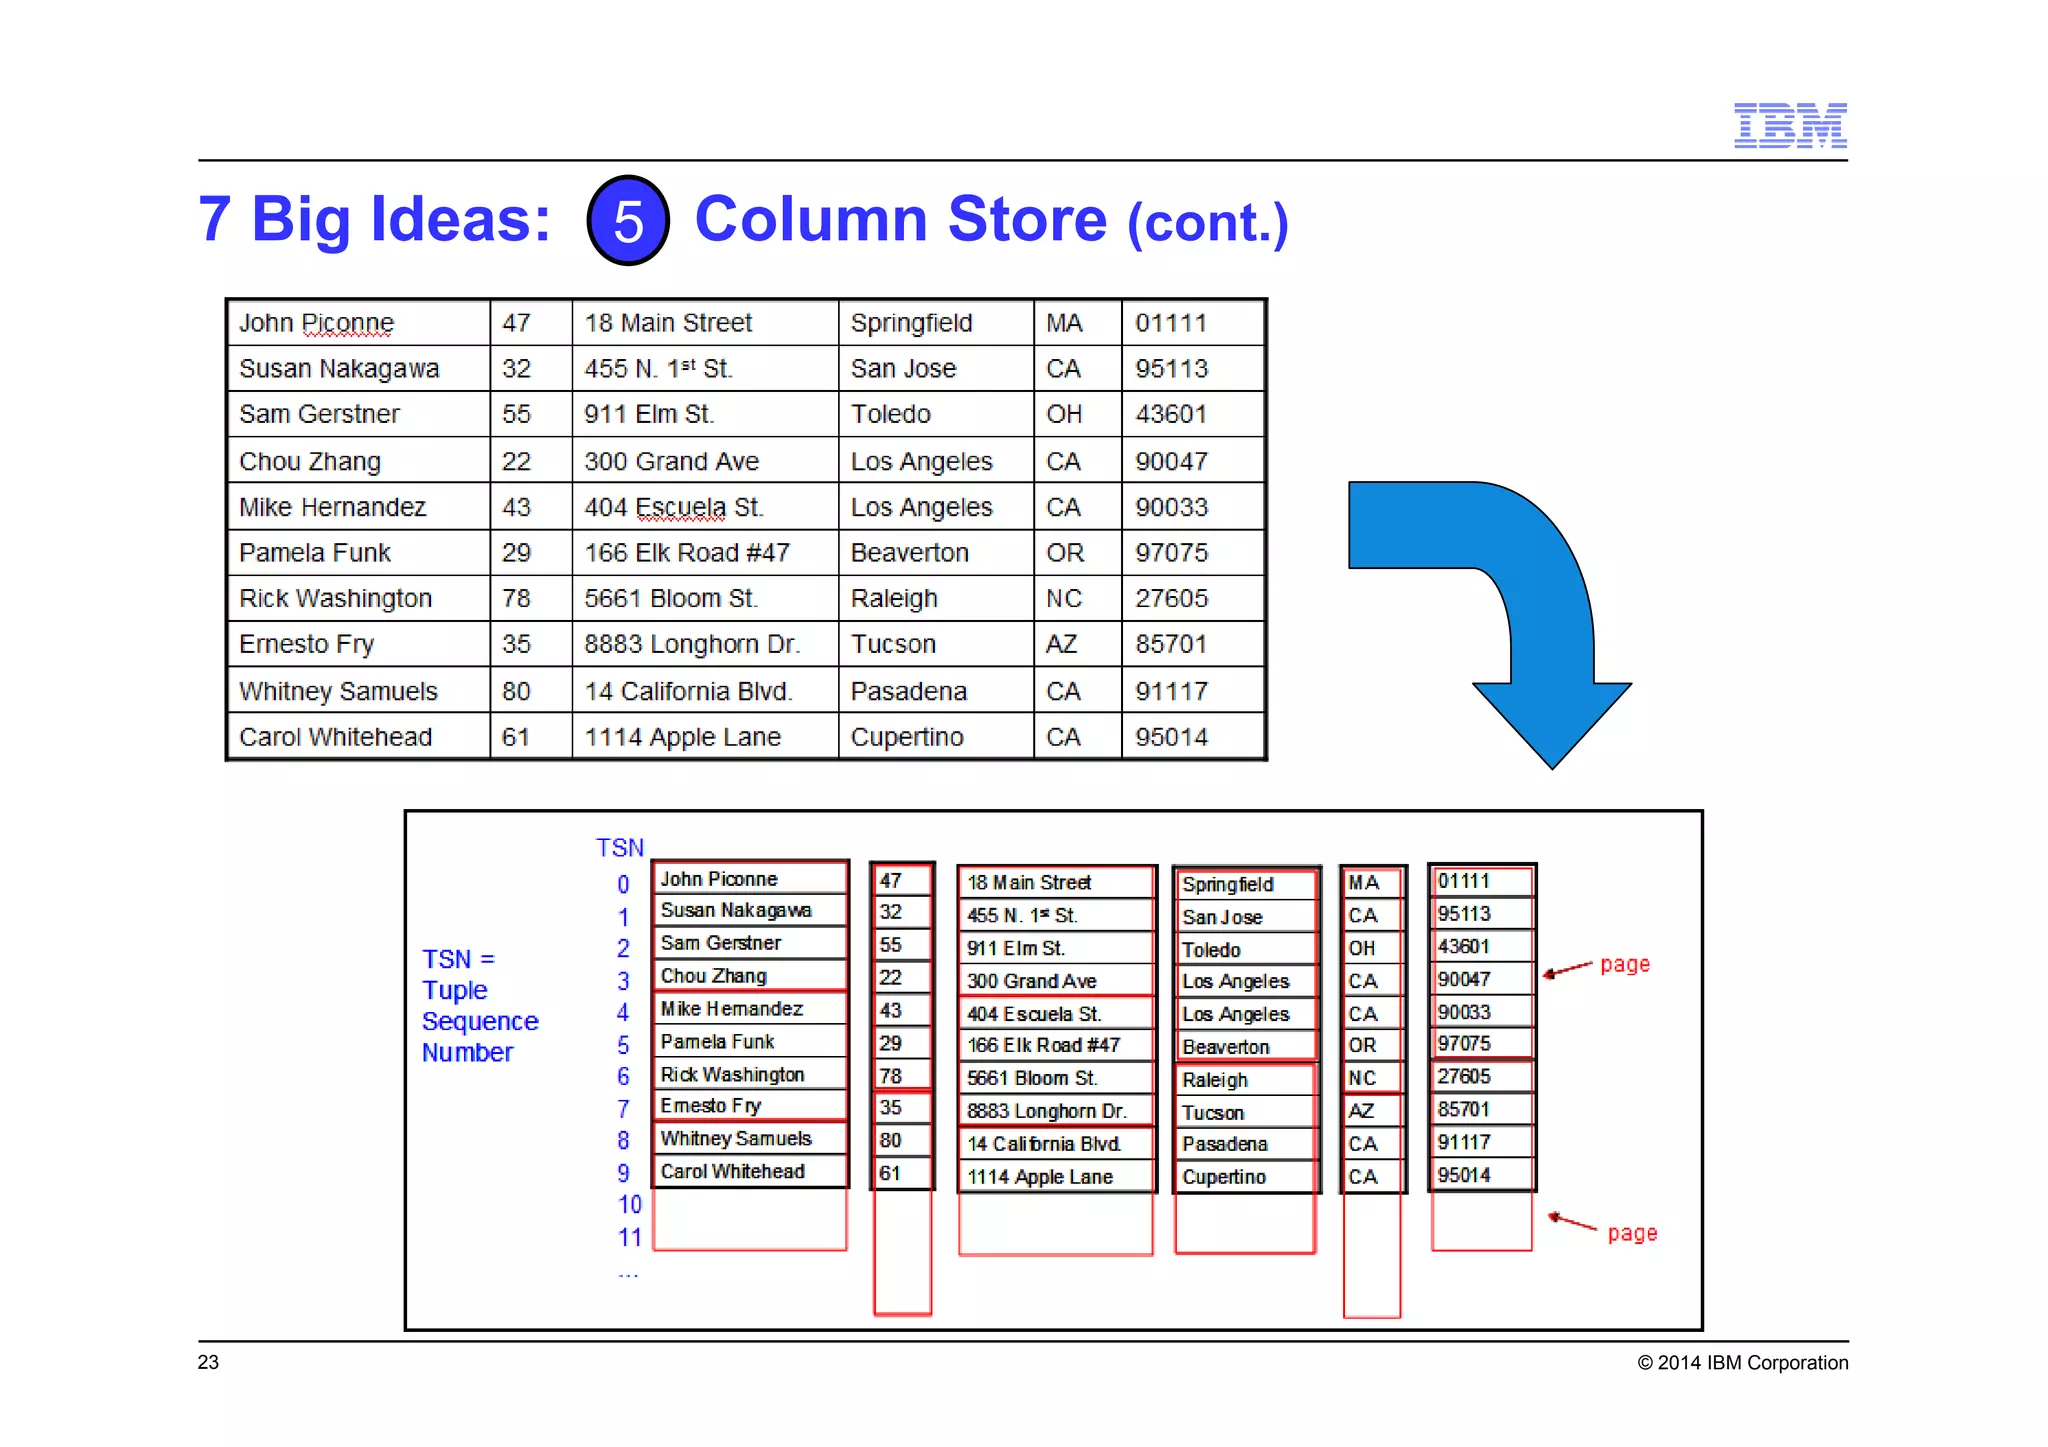Click TSN index '0' in the diagram
The width and height of the screenshot is (2048, 1447).
(x=623, y=884)
